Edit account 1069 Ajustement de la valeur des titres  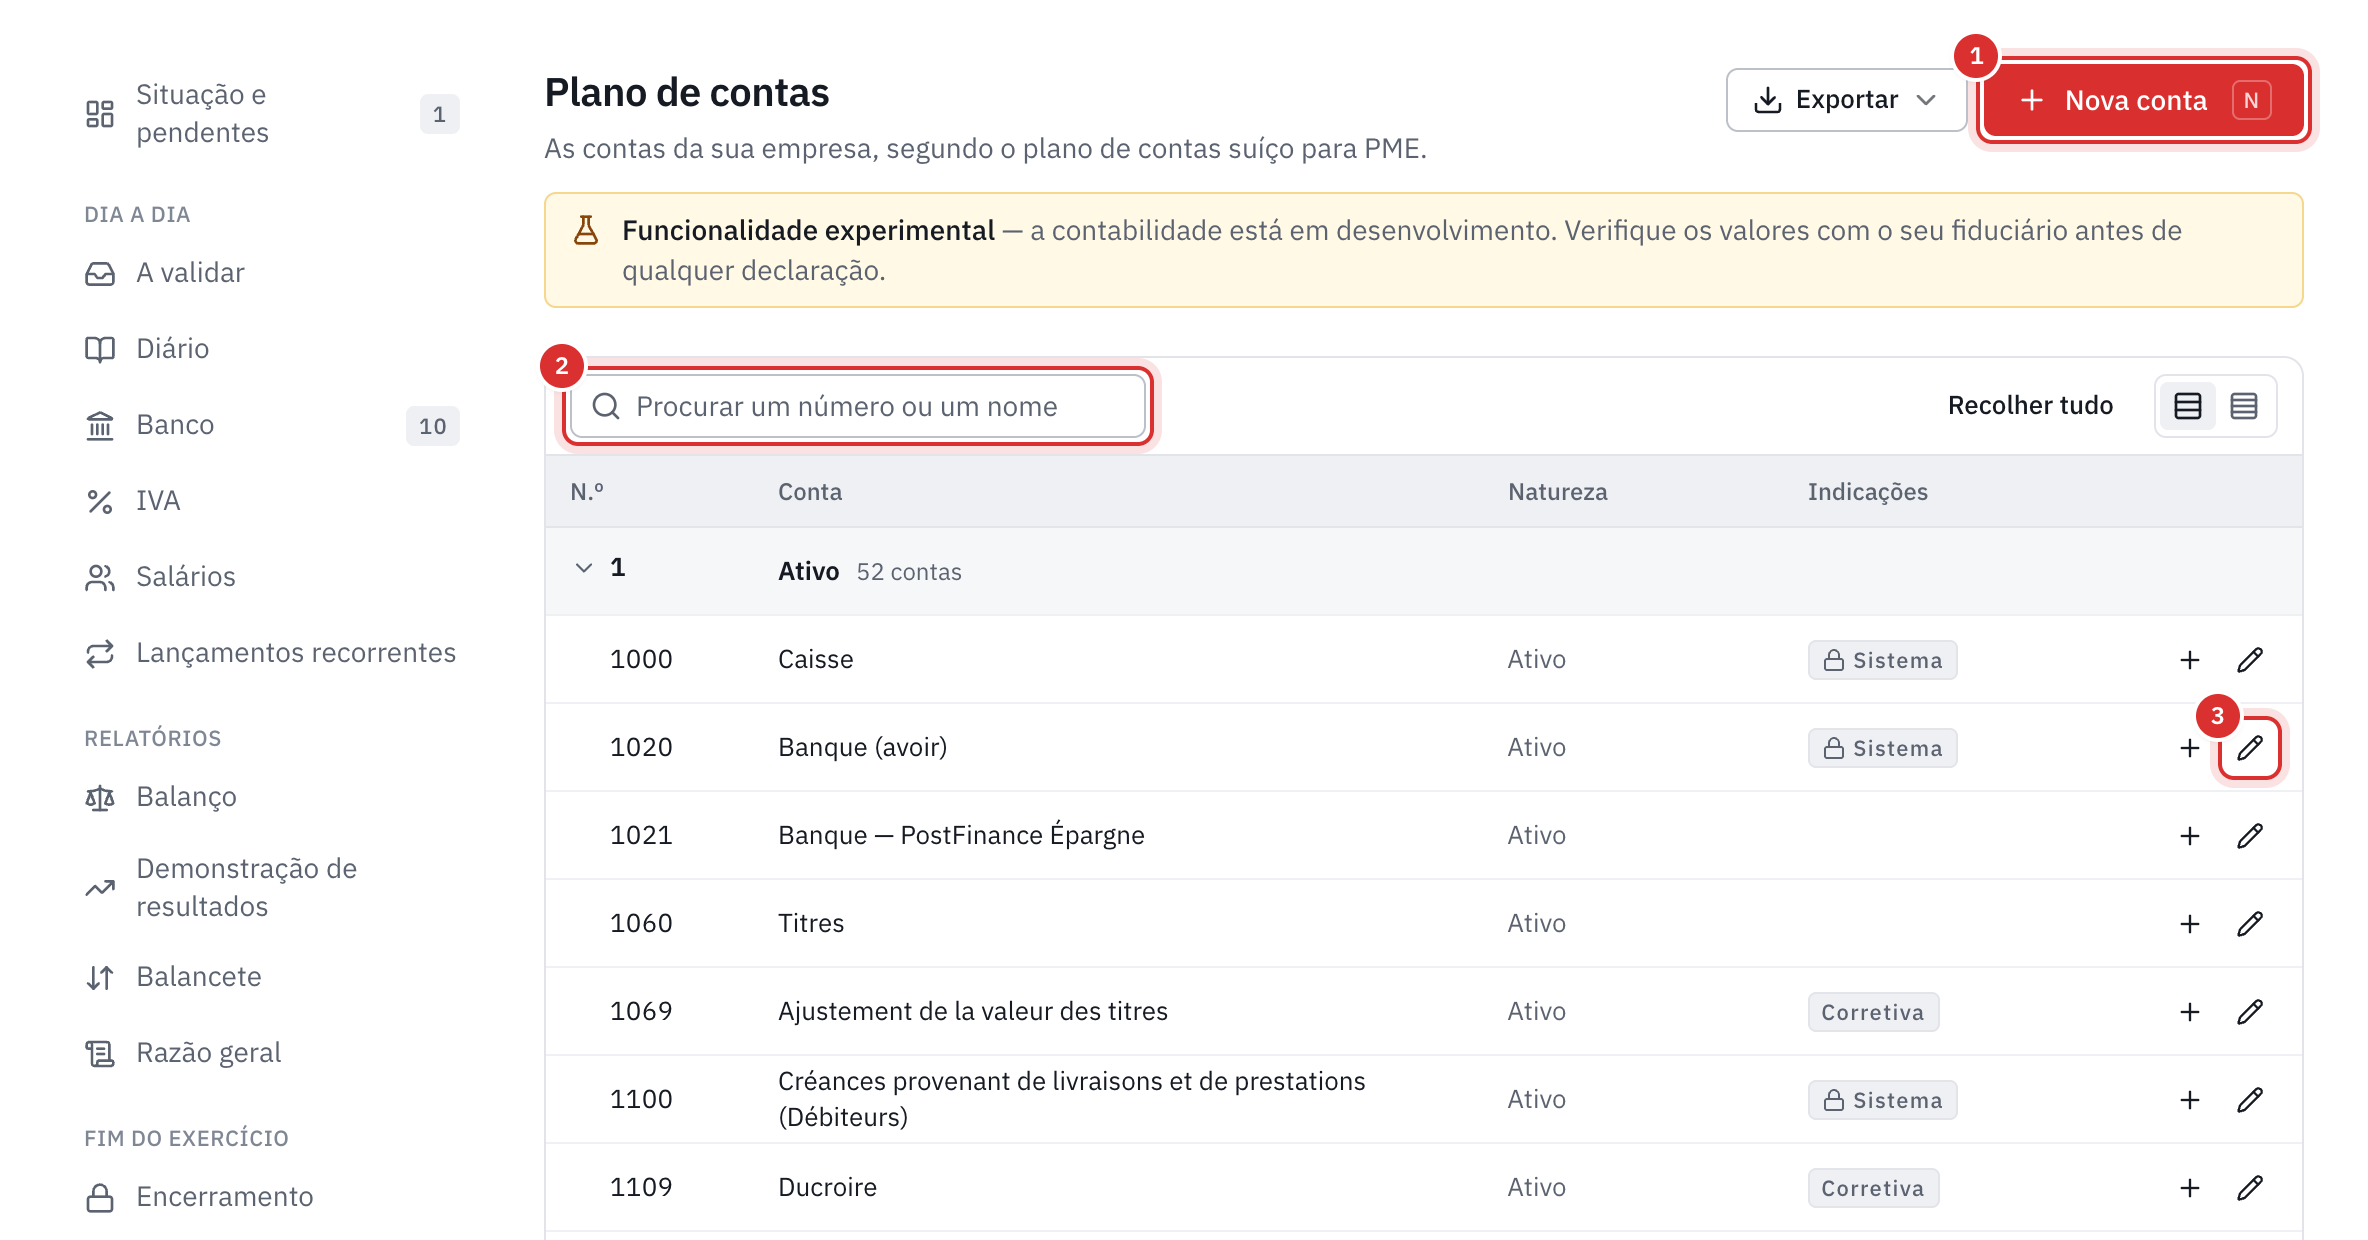2250,1012
